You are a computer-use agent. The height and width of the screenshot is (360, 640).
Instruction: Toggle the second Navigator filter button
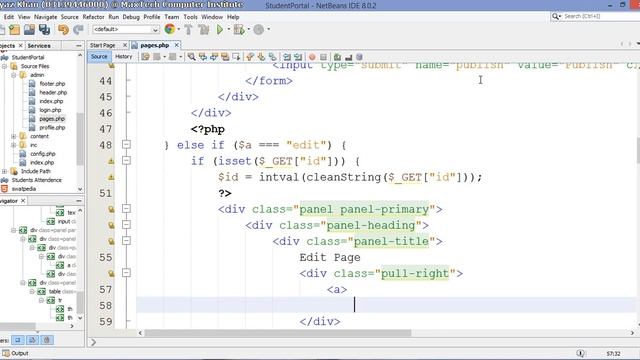coord(32,340)
